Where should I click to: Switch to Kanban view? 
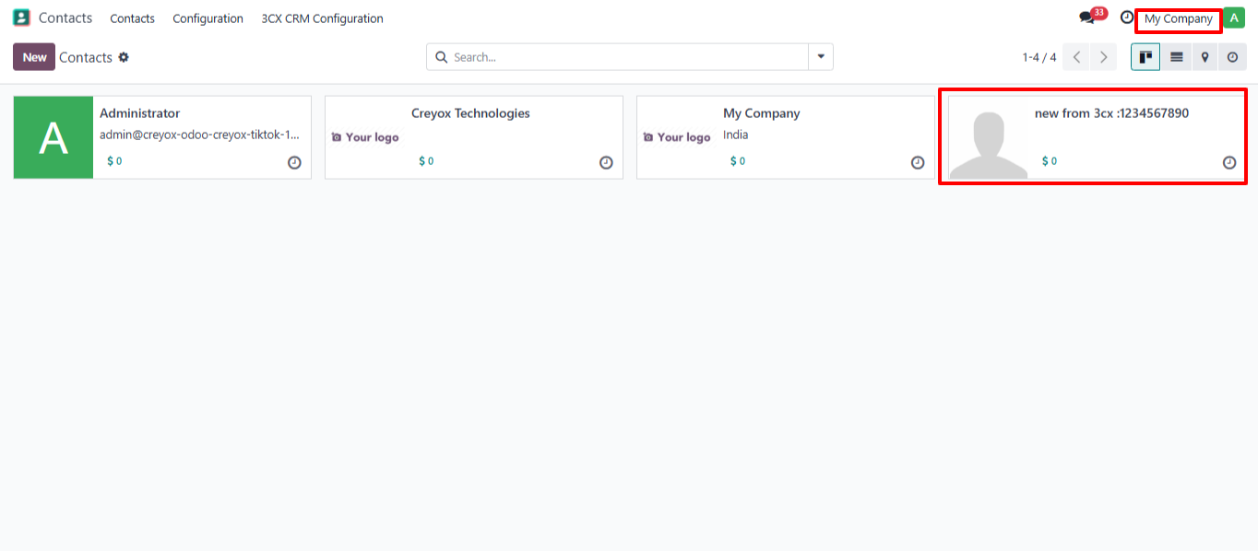pos(1145,57)
